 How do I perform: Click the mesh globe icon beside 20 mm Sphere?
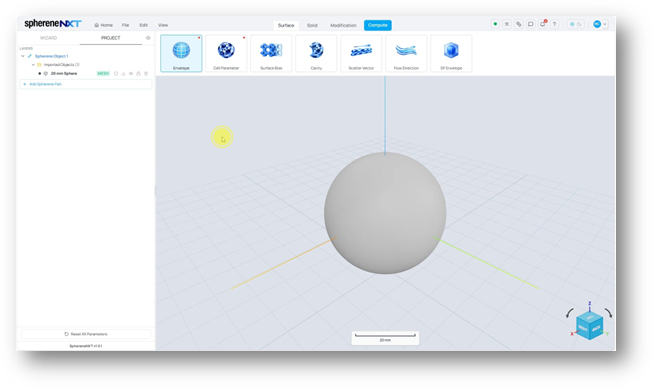point(46,73)
